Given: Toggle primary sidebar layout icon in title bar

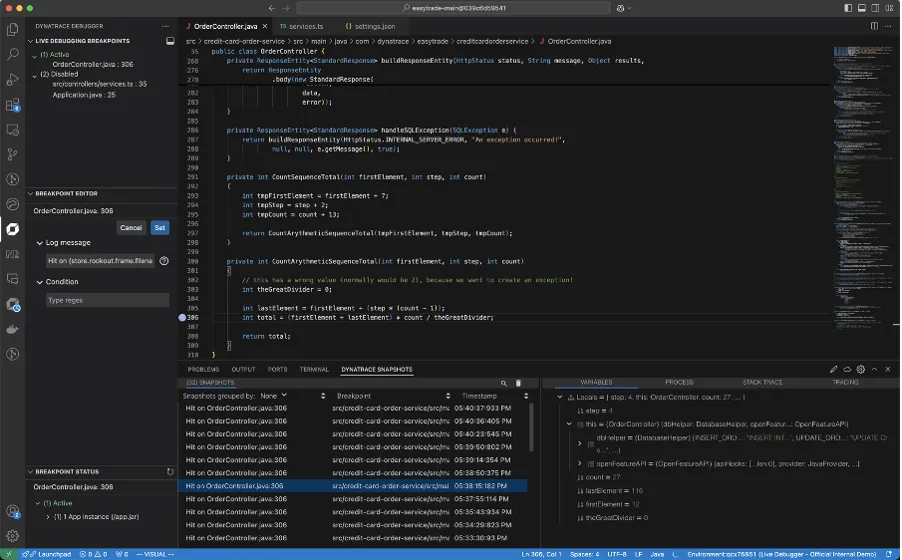Looking at the screenshot, I should point(848,8).
